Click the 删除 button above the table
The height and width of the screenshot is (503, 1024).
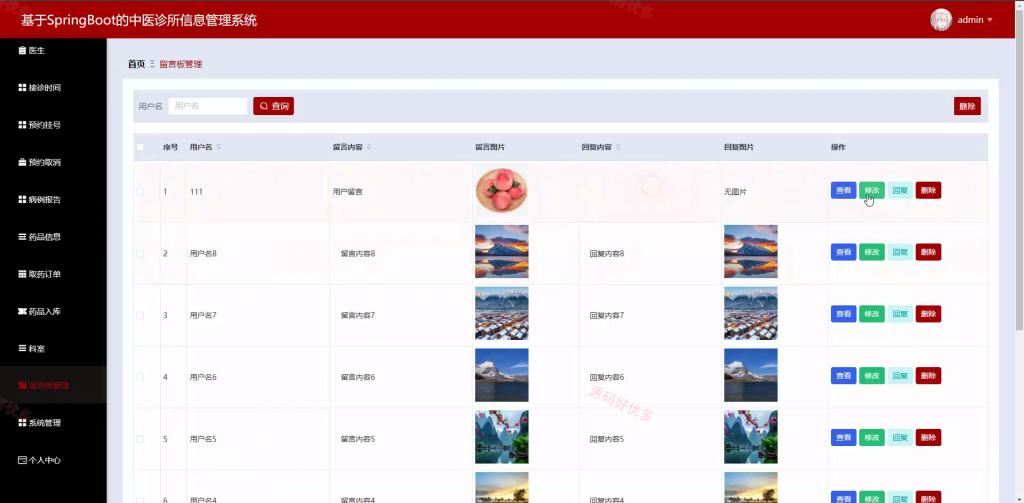point(967,106)
